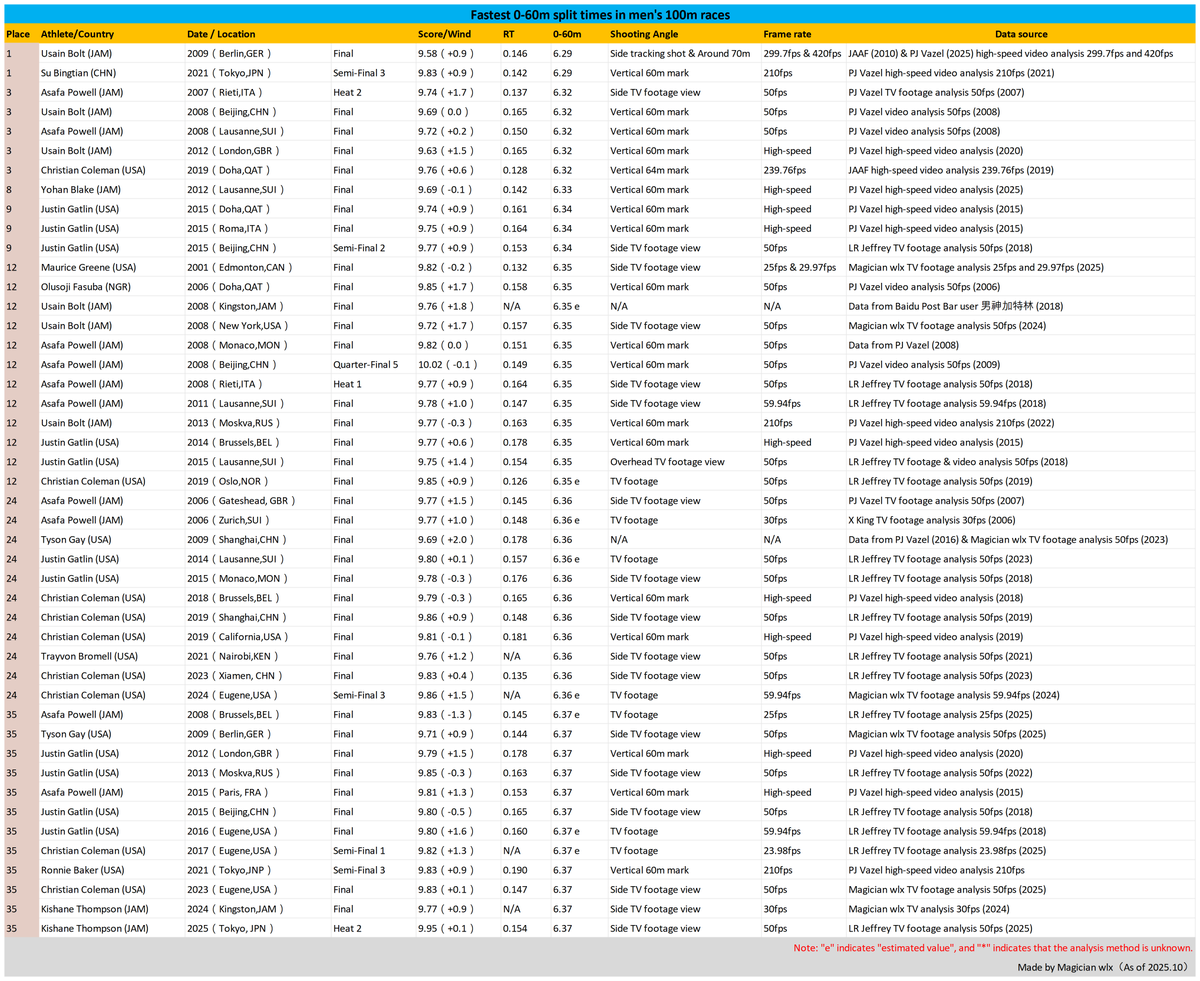The image size is (1200, 981).
Task: Select the "Data source" column header
Action: pyautogui.click(x=1020, y=34)
